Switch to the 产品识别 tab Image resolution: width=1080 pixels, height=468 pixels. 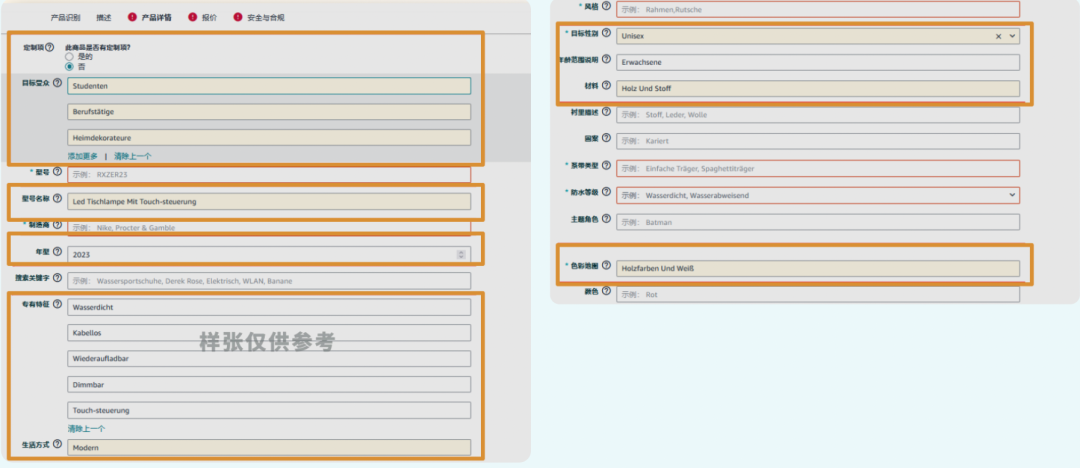point(65,17)
